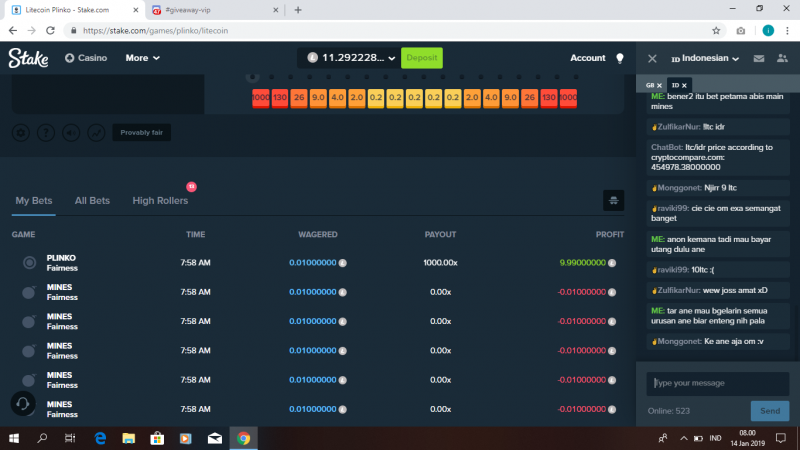Screen dimensions: 800x450
Task: Focus the Type your message field
Action: pyautogui.click(x=717, y=383)
